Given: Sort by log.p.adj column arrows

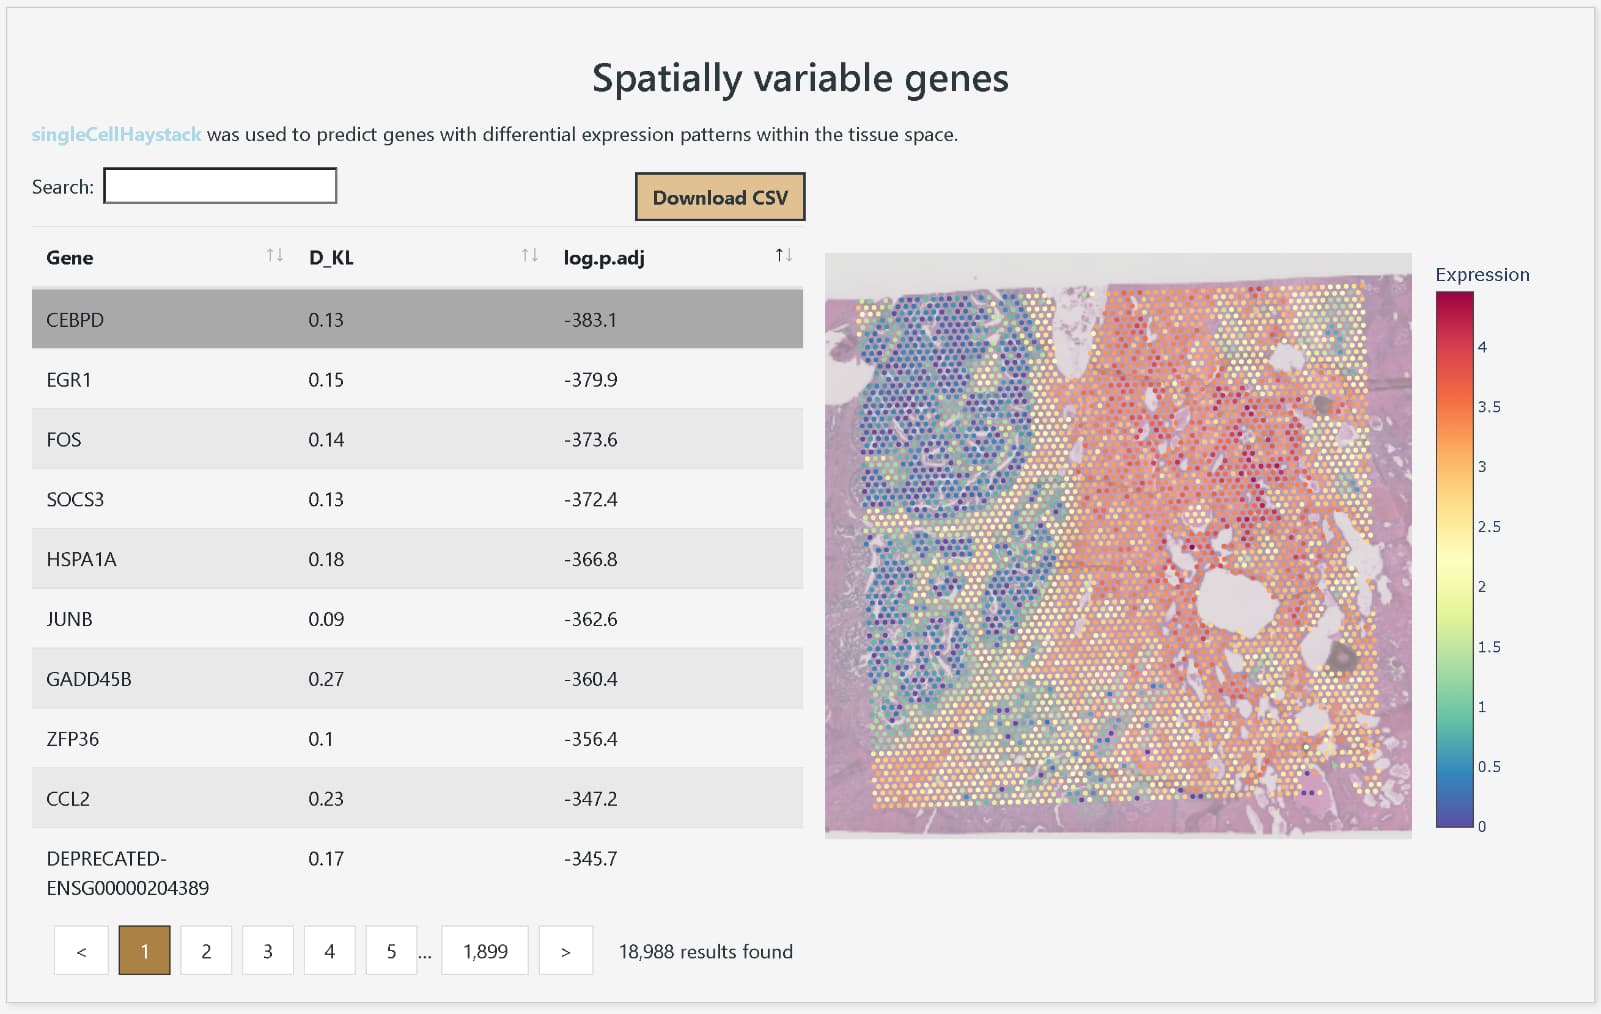Looking at the screenshot, I should point(784,256).
